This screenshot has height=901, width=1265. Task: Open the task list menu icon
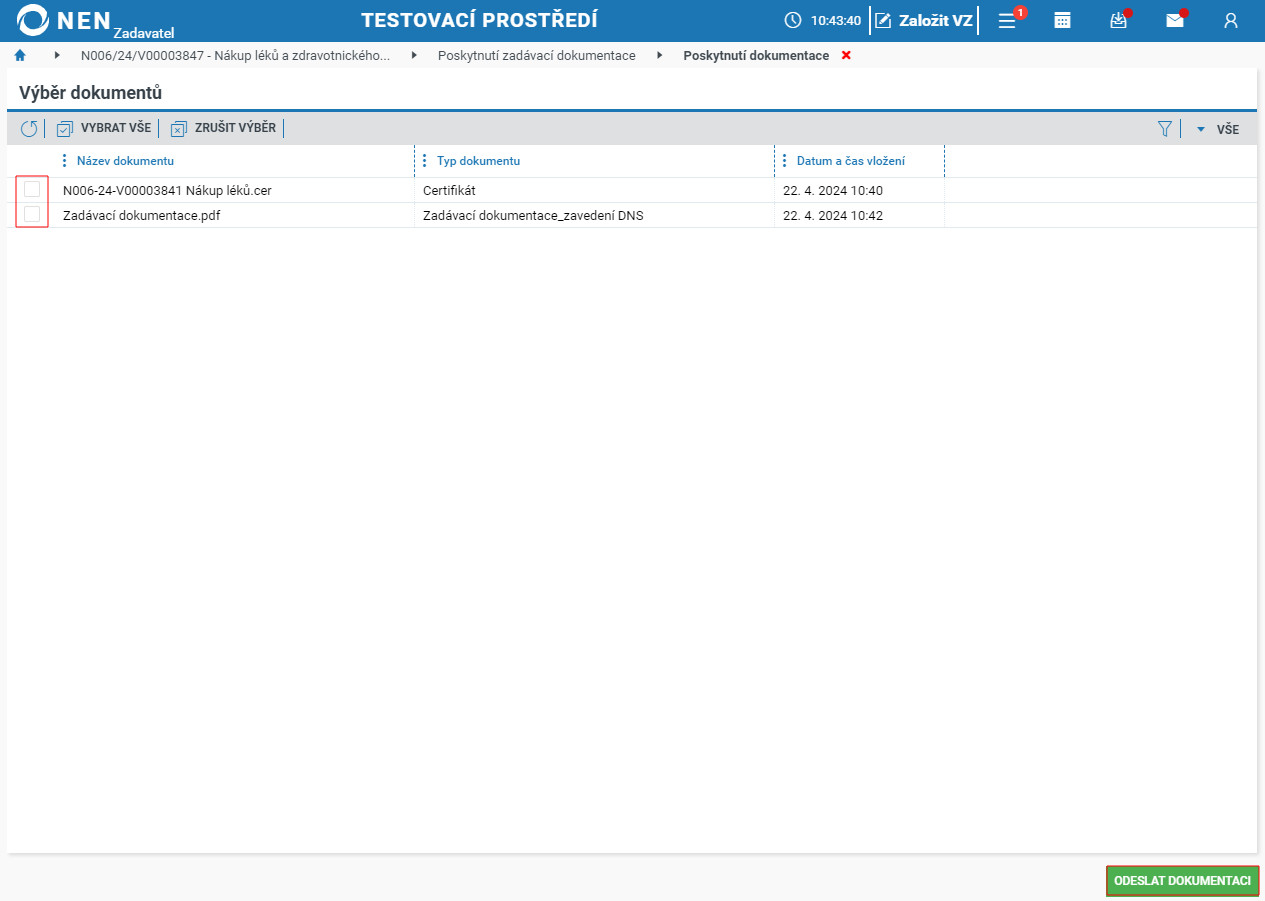[1007, 21]
